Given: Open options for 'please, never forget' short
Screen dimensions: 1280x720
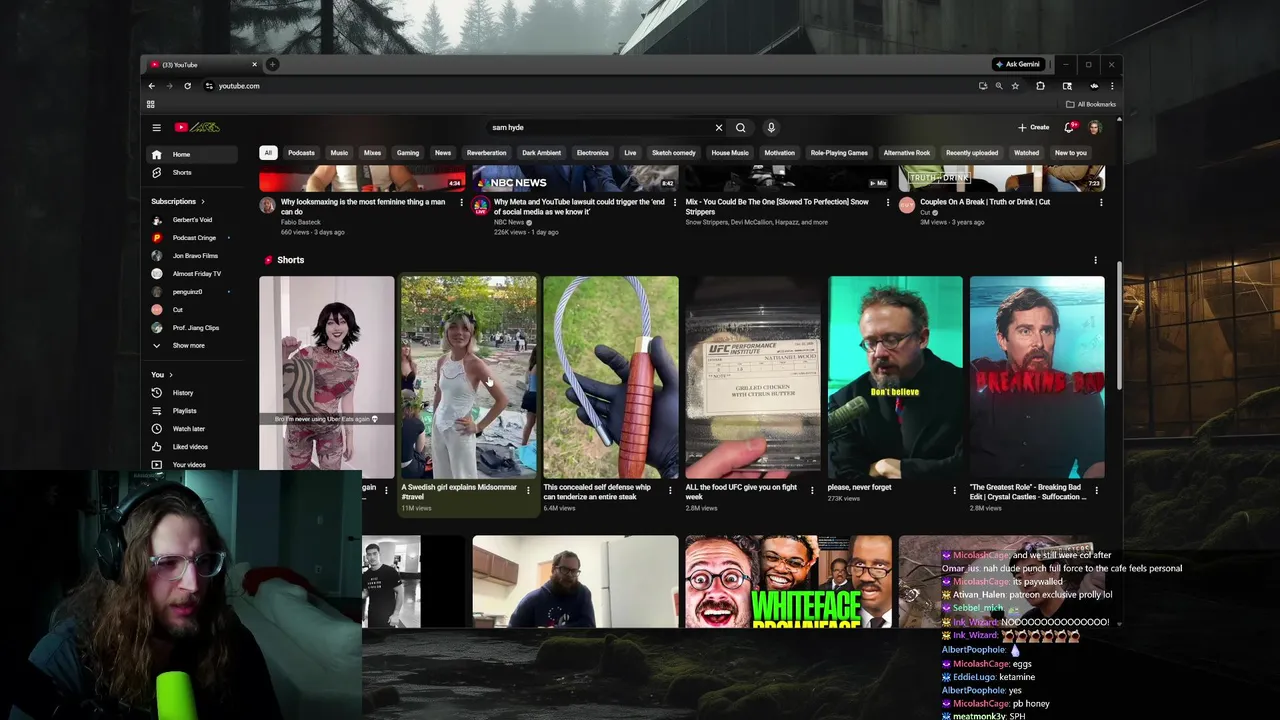Looking at the screenshot, I should tap(954, 490).
